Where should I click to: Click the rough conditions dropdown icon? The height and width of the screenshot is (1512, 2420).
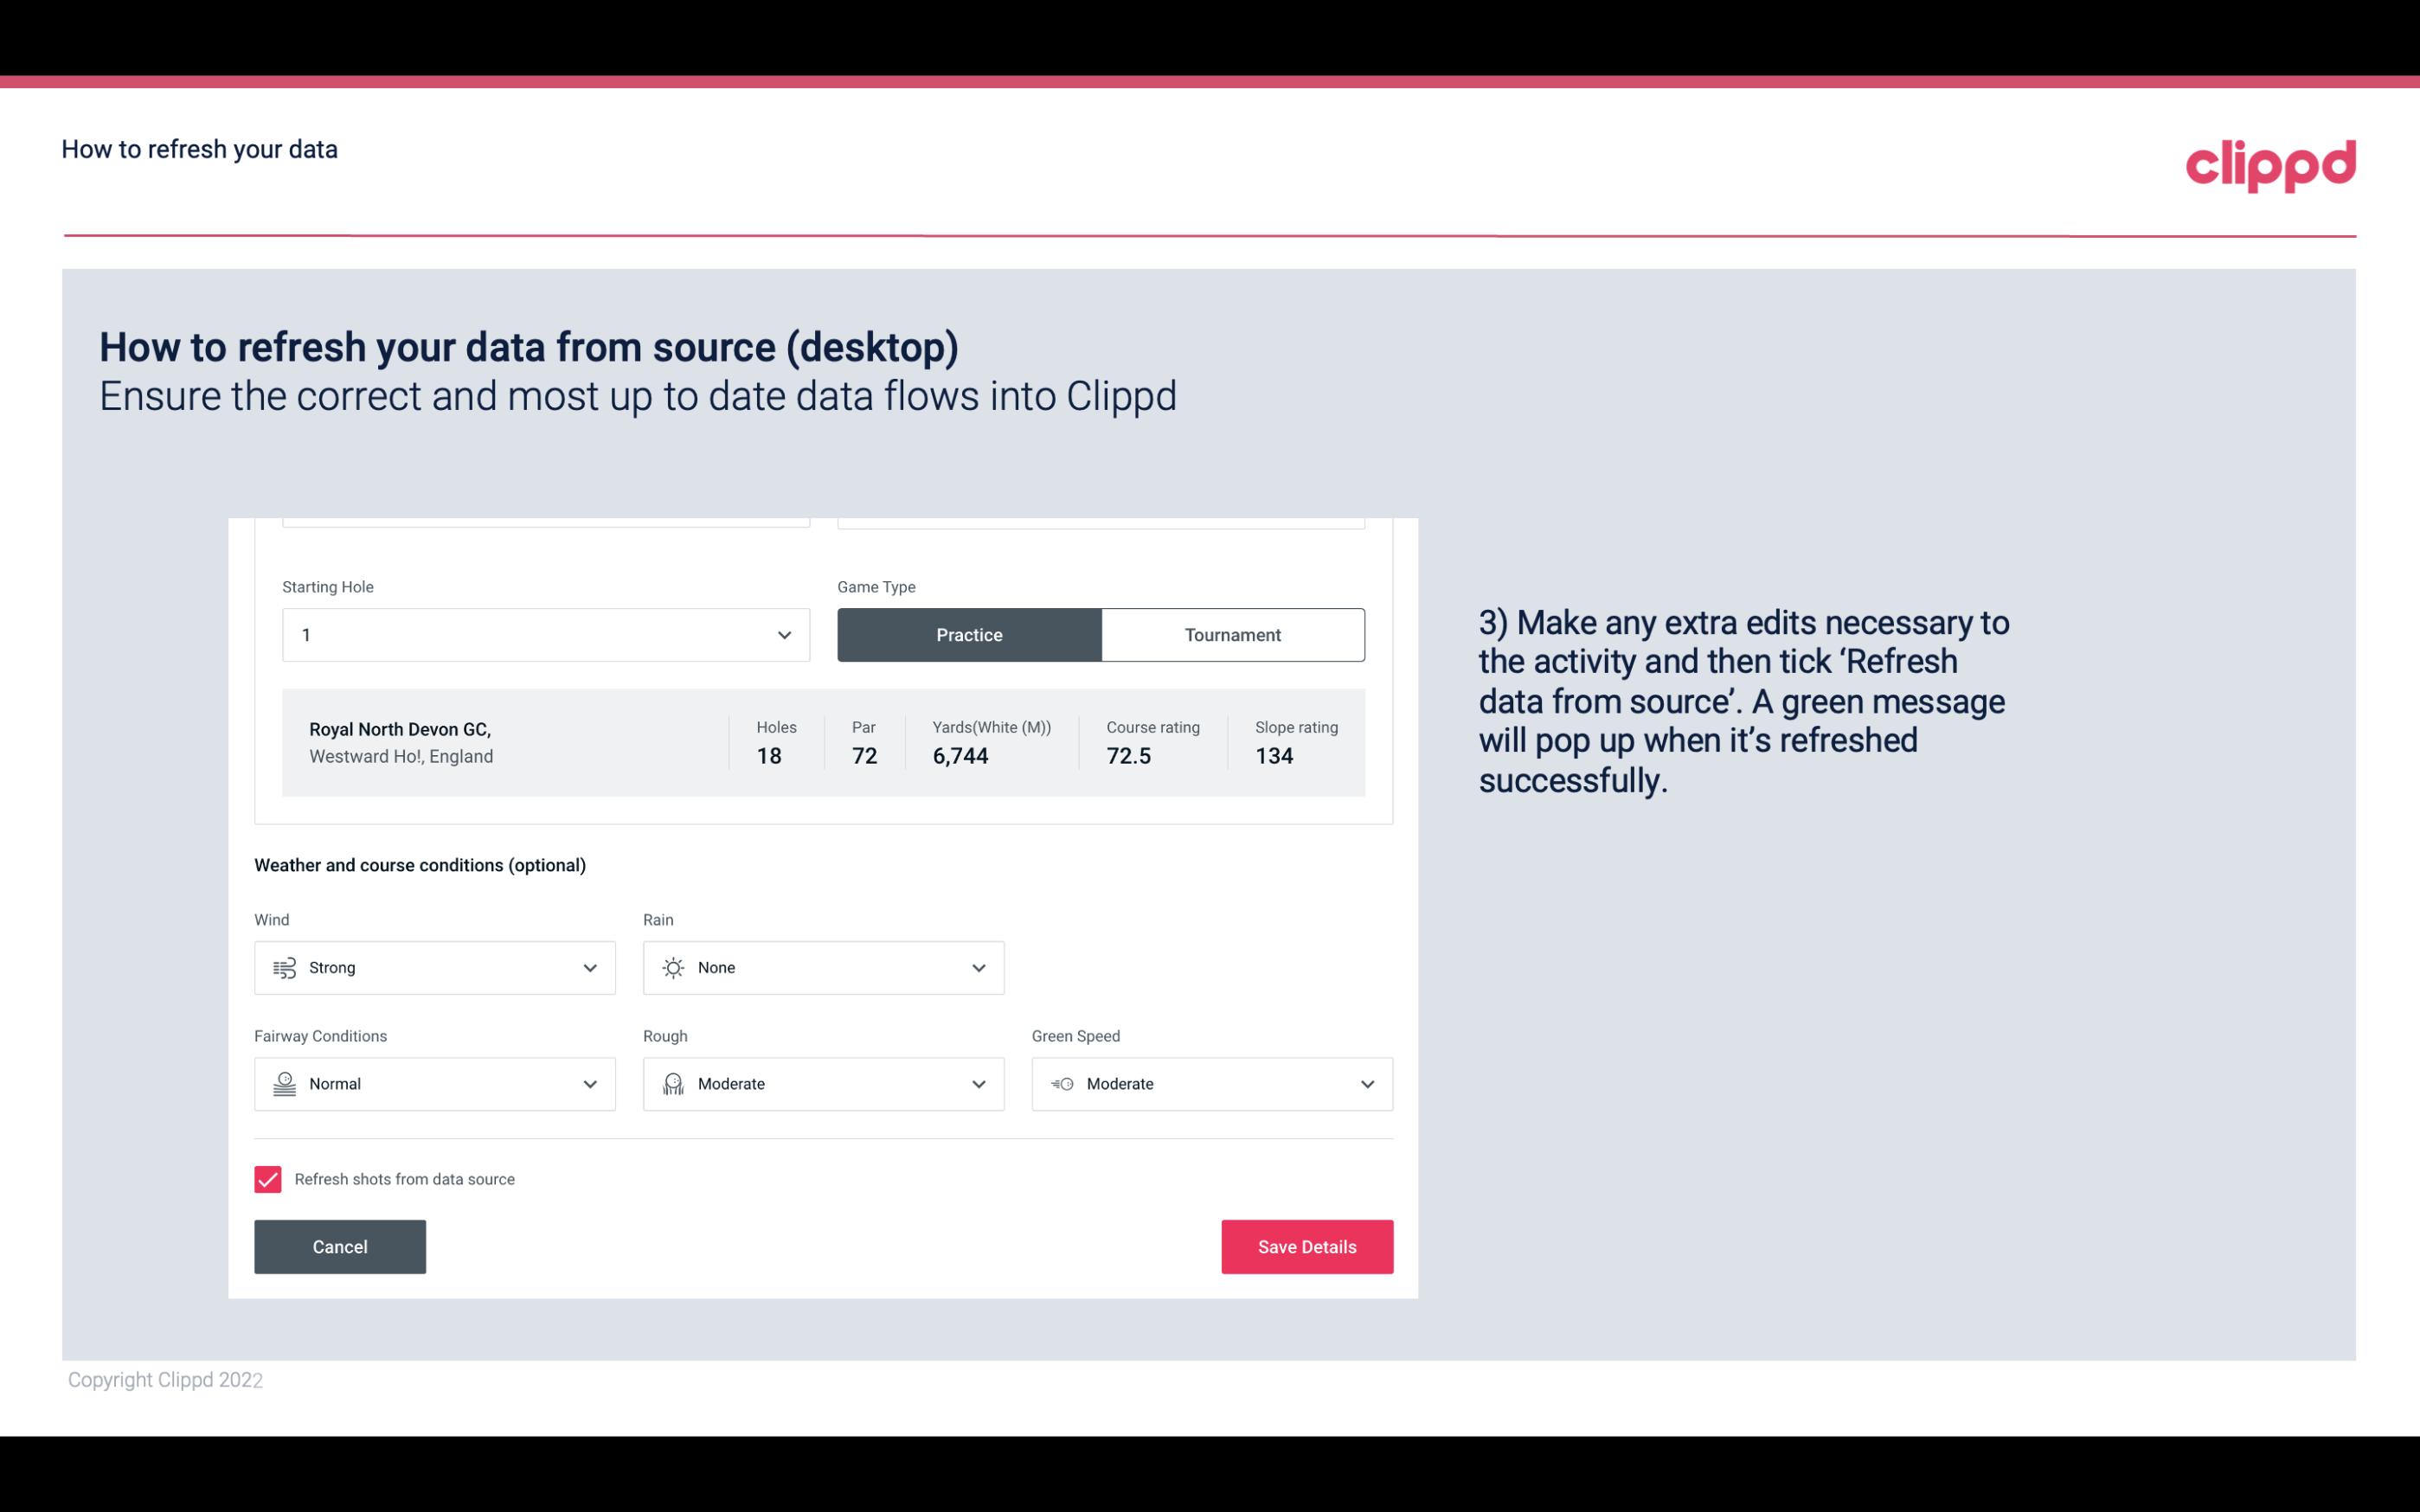(x=978, y=1084)
